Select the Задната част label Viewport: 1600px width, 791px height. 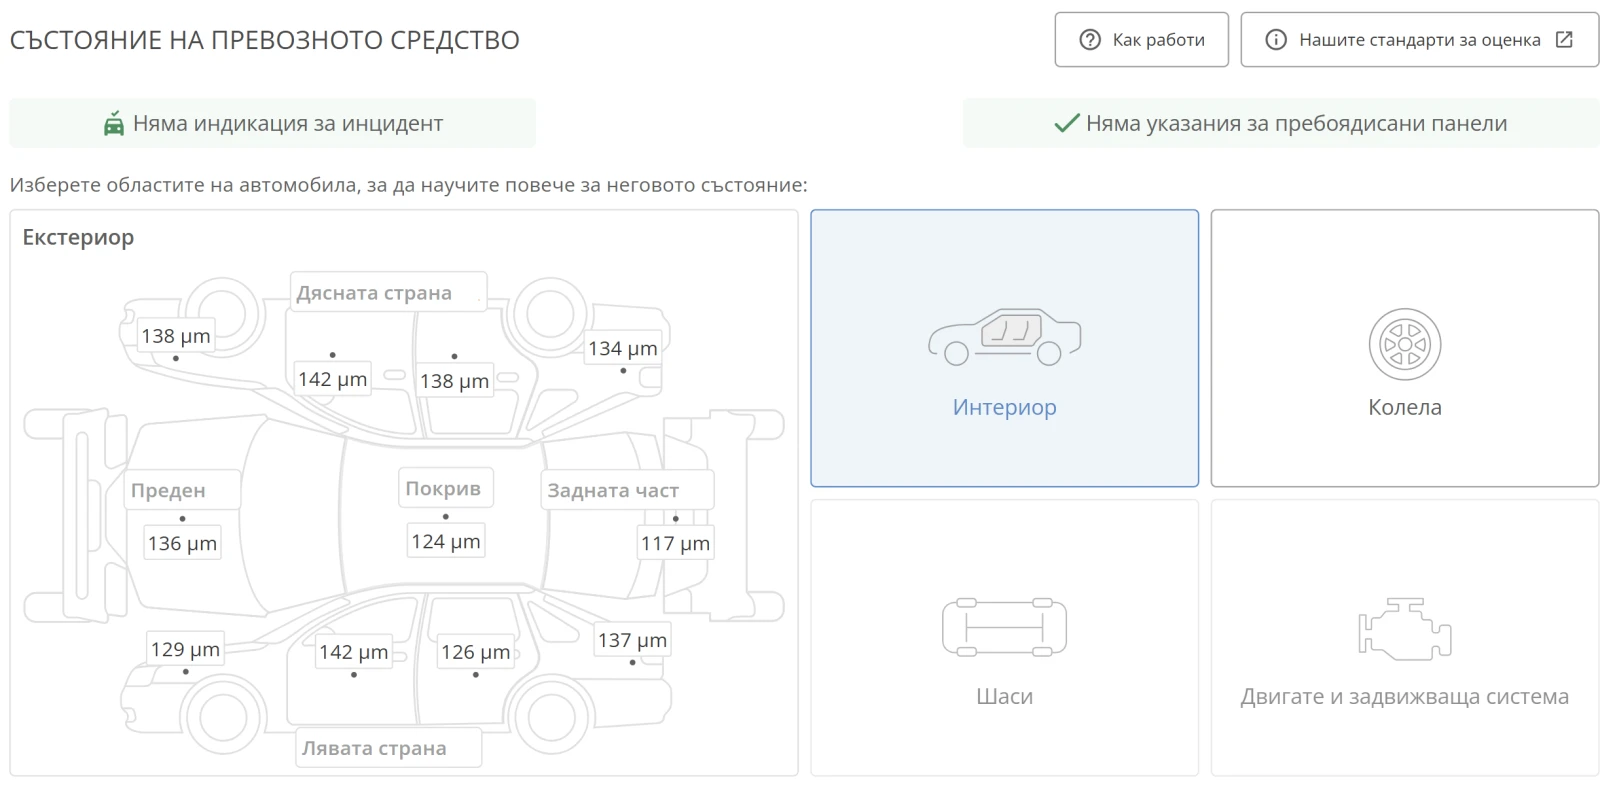(613, 490)
